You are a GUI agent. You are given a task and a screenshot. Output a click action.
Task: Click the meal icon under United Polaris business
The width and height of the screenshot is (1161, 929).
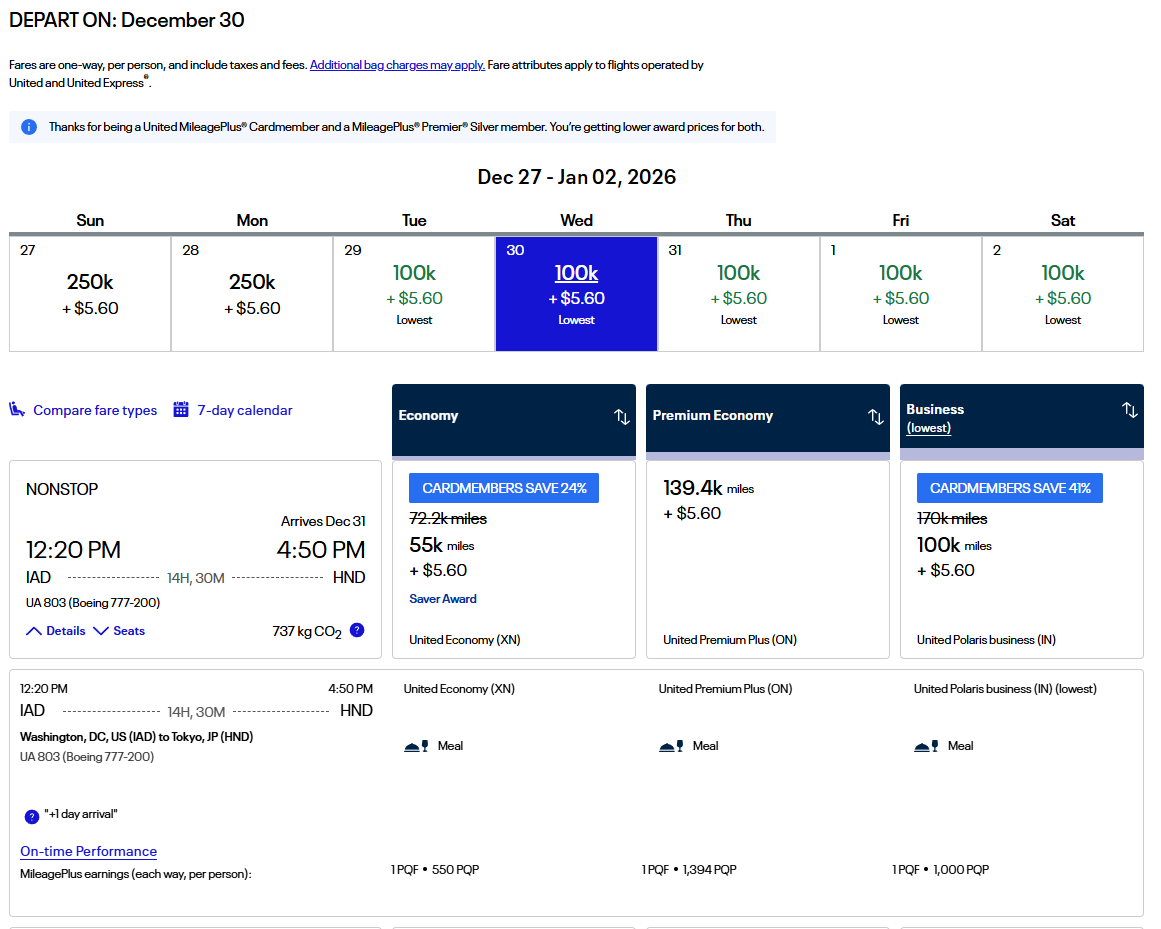(926, 746)
